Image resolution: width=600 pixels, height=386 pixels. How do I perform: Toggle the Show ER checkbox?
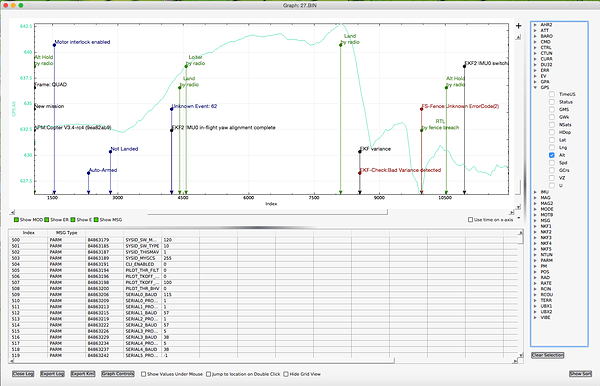(47, 220)
